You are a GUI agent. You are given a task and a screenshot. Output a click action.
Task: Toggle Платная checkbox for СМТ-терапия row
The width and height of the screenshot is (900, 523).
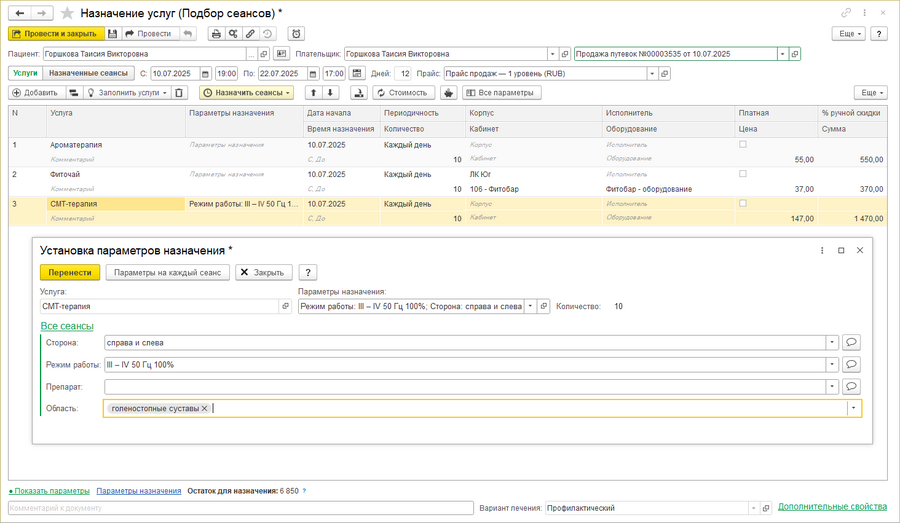(x=742, y=203)
